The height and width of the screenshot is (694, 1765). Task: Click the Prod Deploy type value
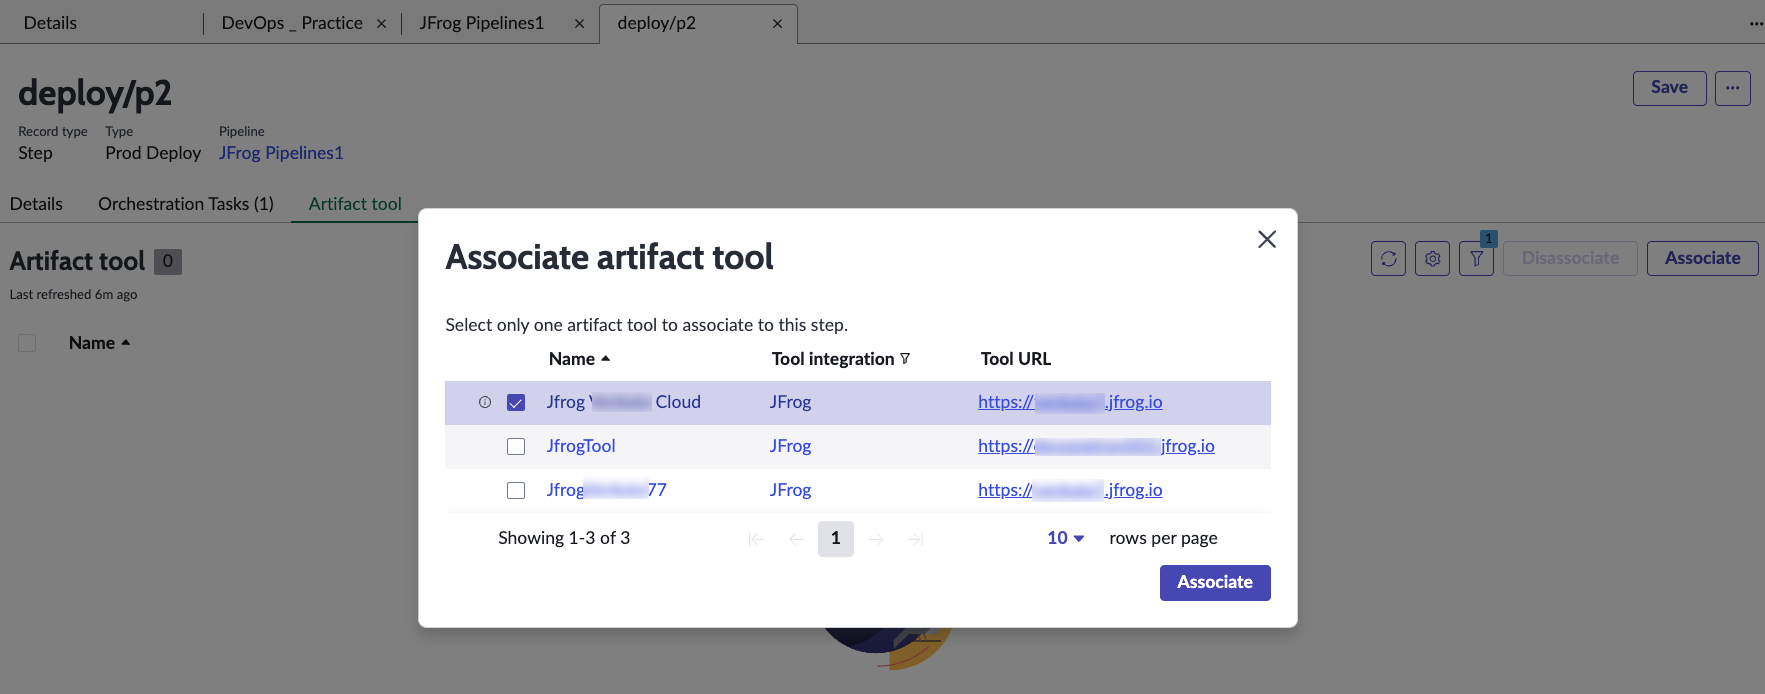(x=153, y=153)
